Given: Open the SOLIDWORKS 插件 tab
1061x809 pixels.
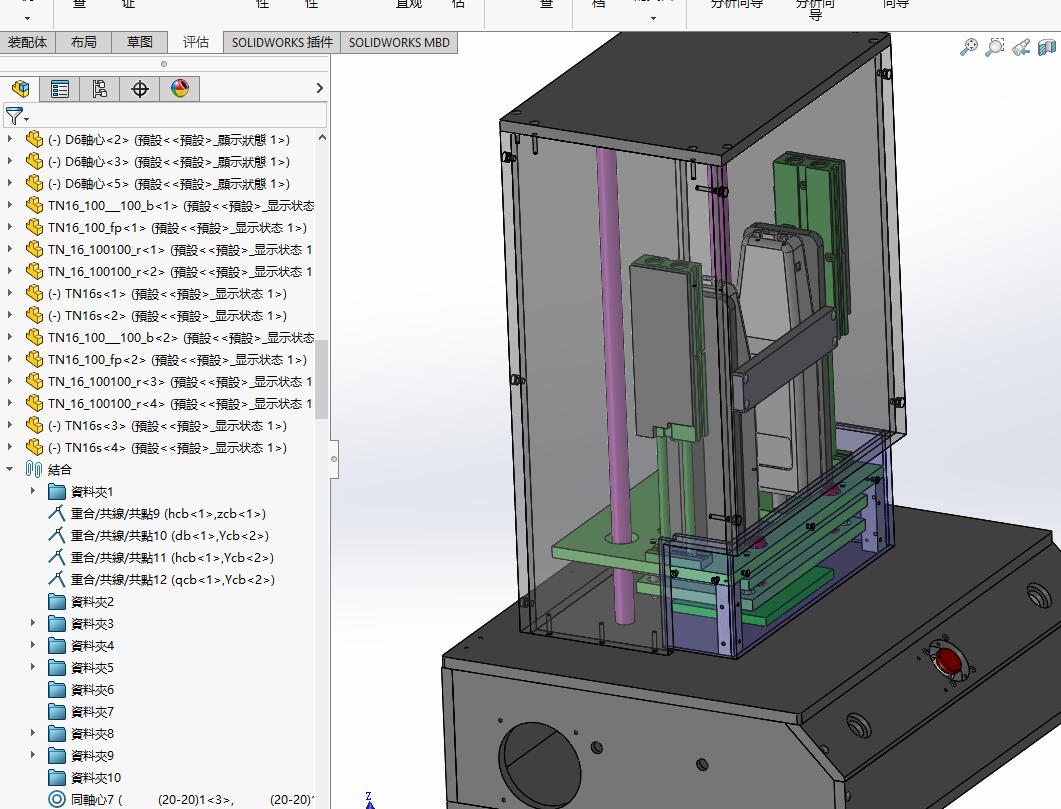Looking at the screenshot, I should (282, 43).
